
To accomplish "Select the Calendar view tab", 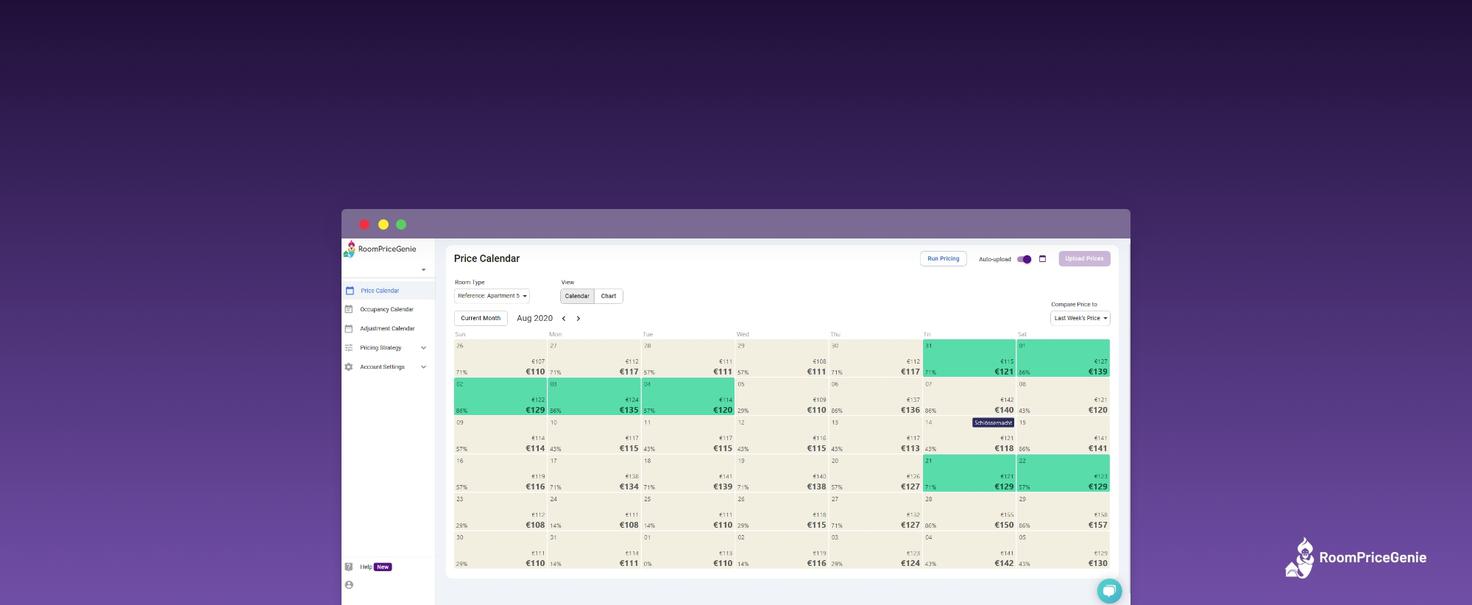I will [577, 296].
